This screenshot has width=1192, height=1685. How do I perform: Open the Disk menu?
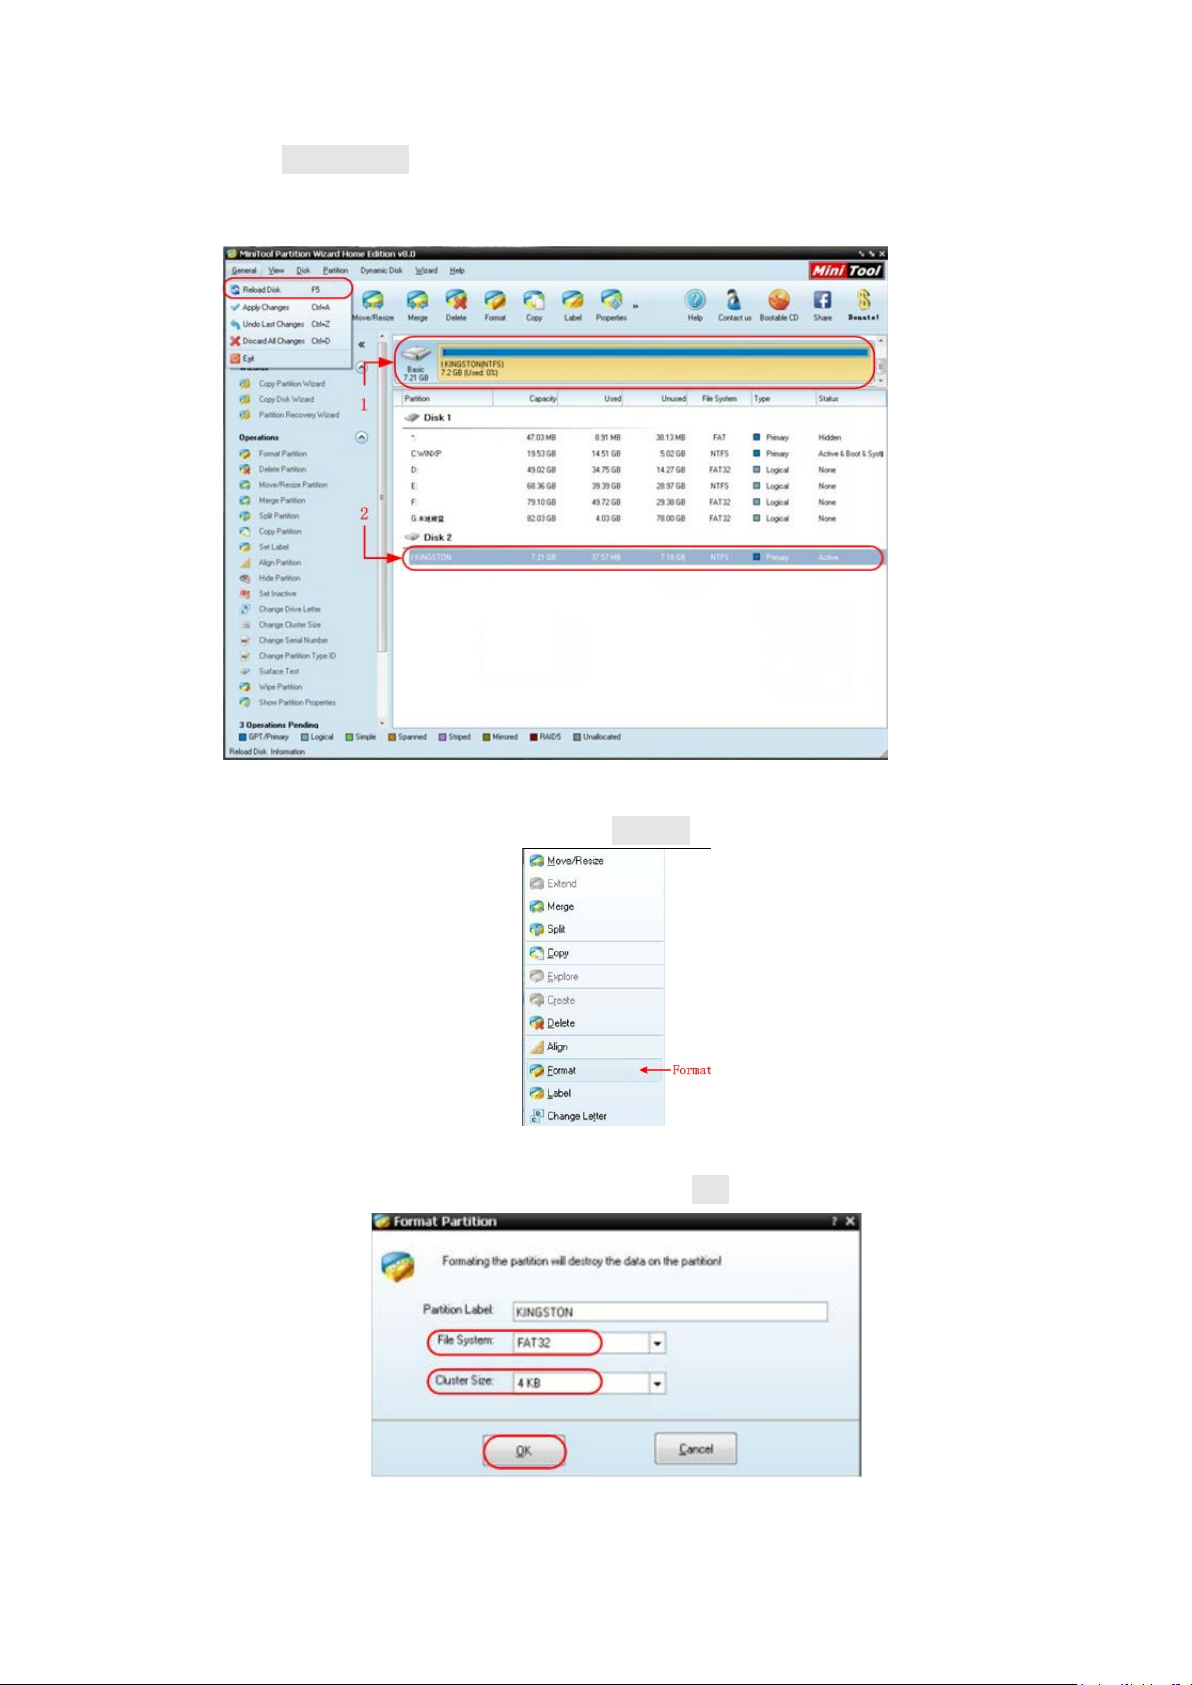(303, 271)
